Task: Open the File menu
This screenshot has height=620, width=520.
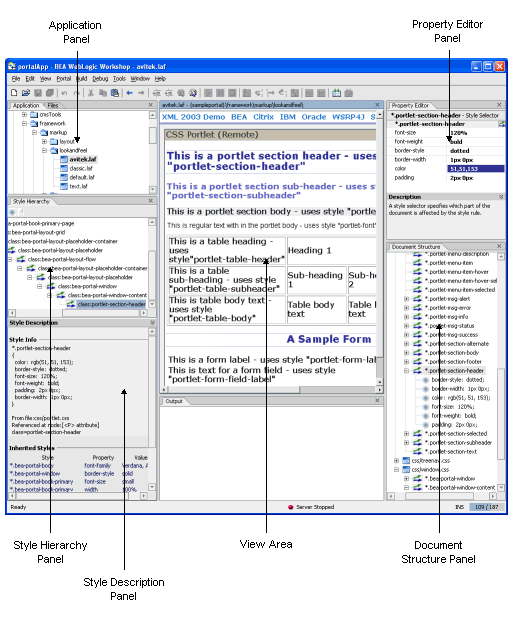Action: coord(16,79)
